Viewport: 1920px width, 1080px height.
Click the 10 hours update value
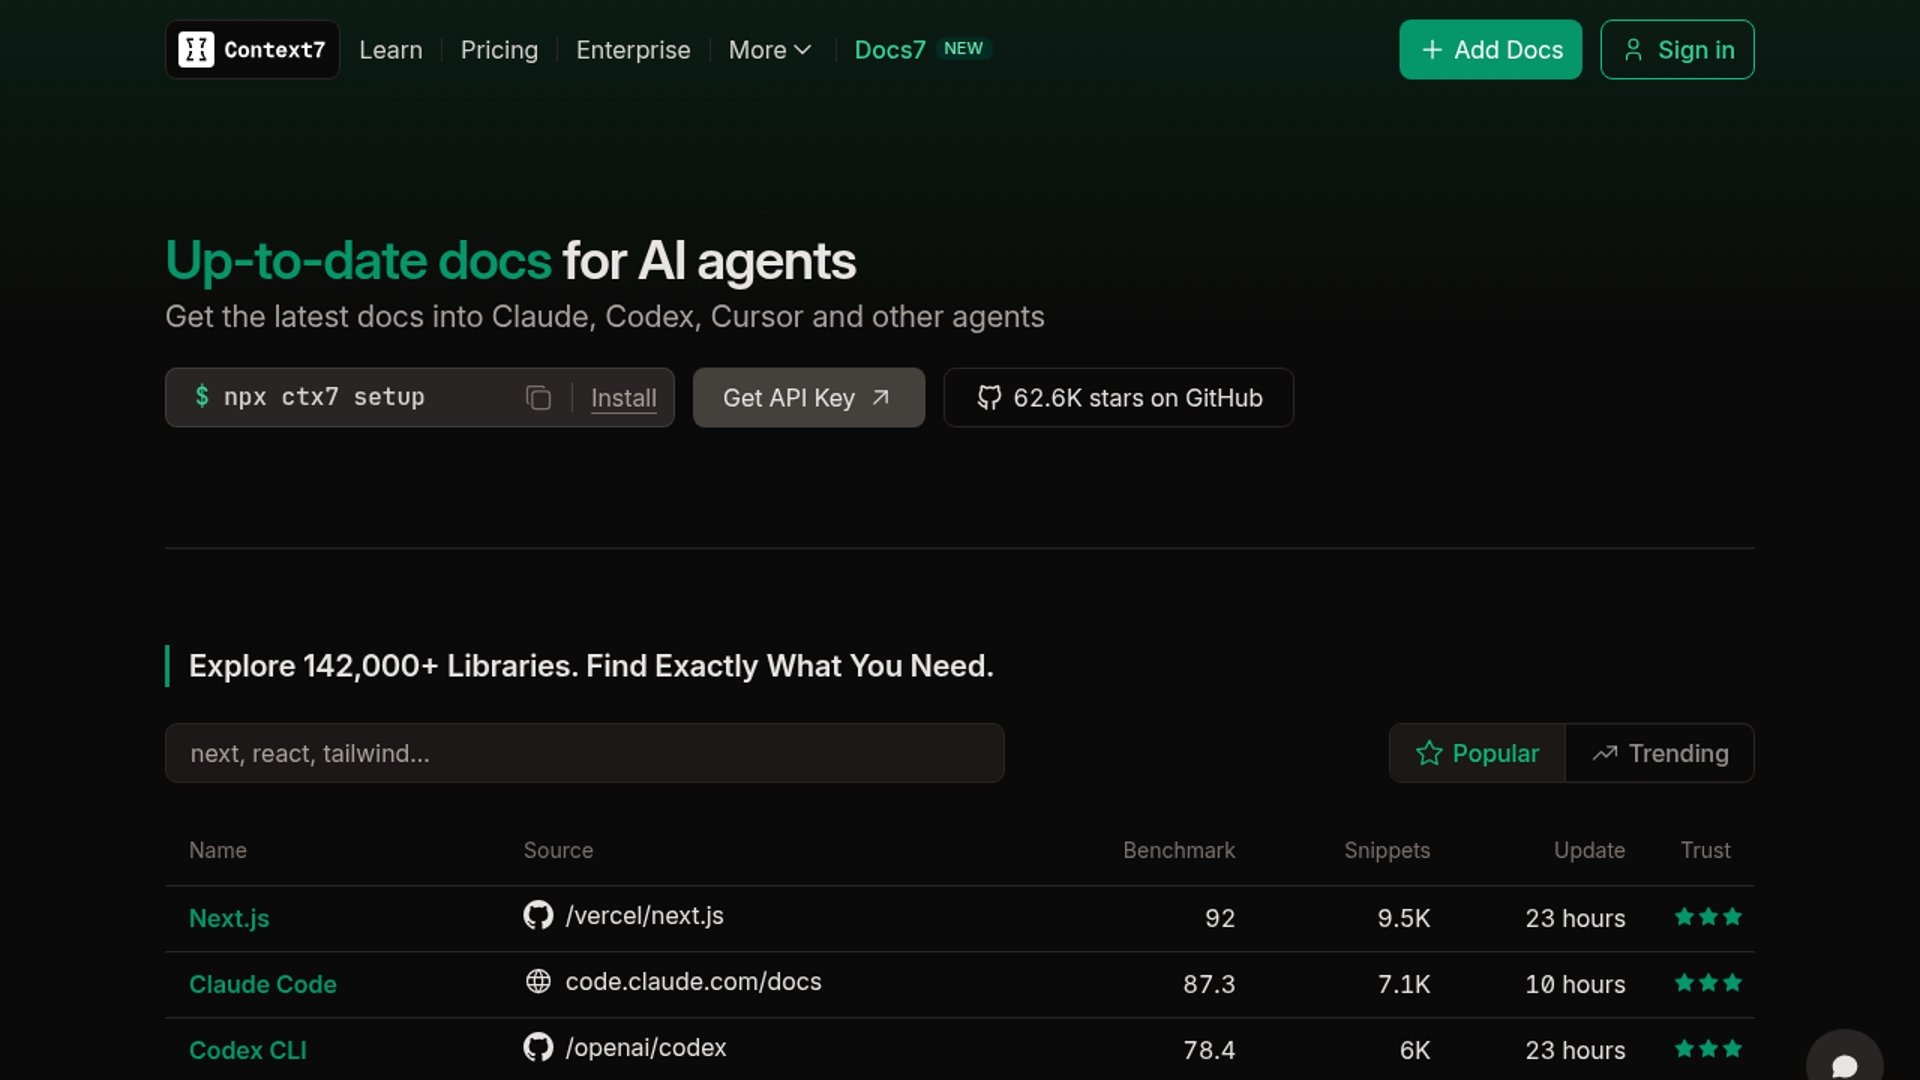(x=1575, y=984)
